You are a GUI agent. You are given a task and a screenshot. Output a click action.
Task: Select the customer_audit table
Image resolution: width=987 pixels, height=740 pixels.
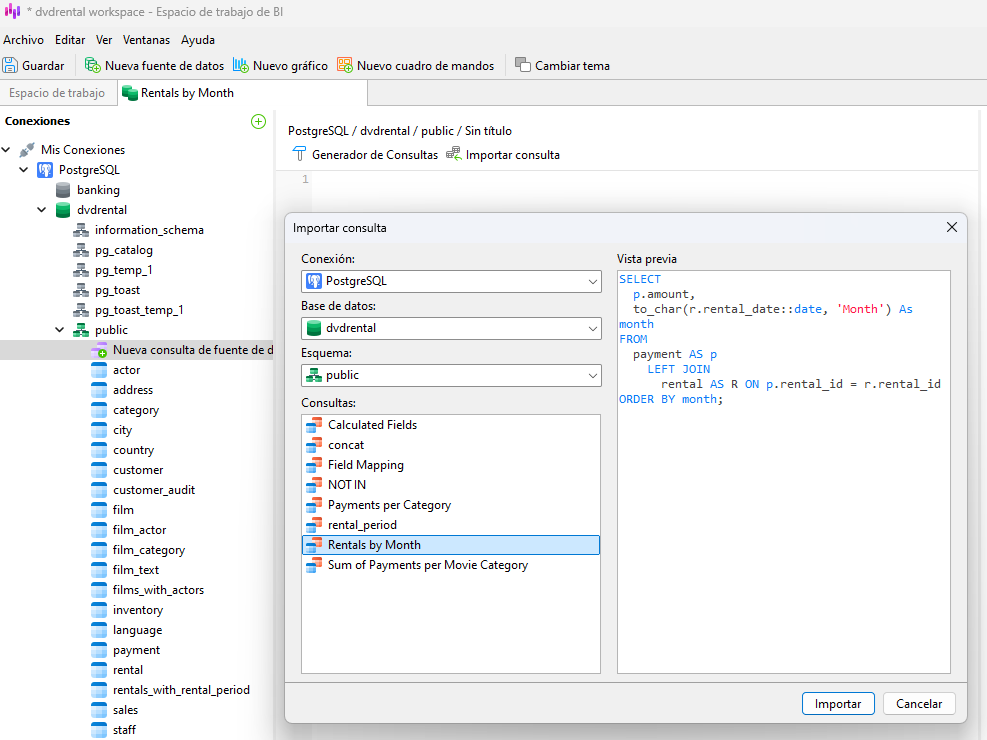pos(154,490)
